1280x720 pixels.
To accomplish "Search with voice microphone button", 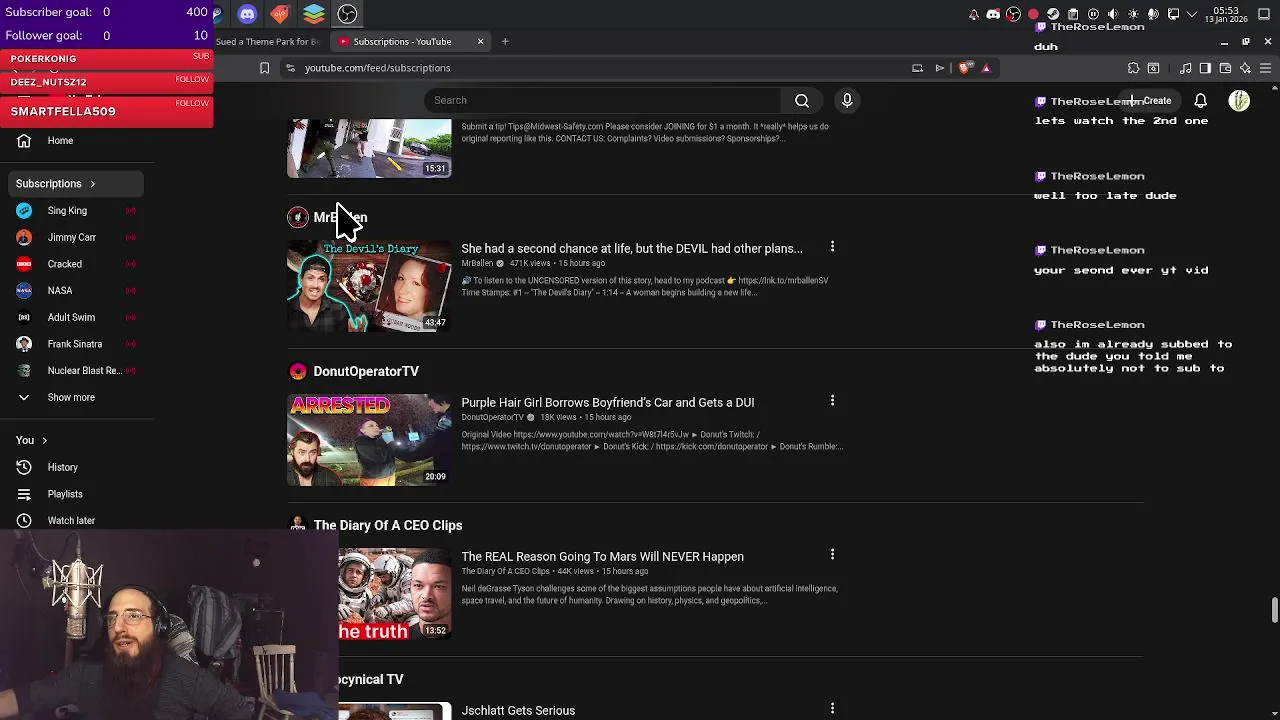I will coord(847,100).
